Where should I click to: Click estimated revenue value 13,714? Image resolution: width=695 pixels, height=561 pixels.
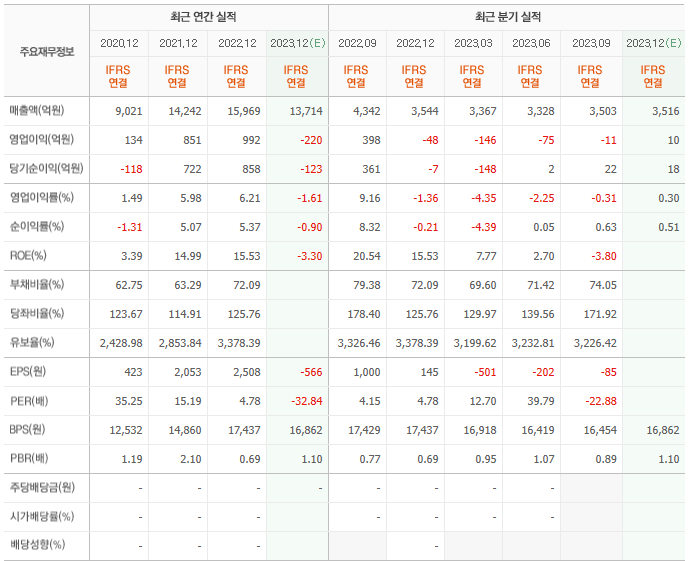tap(306, 111)
